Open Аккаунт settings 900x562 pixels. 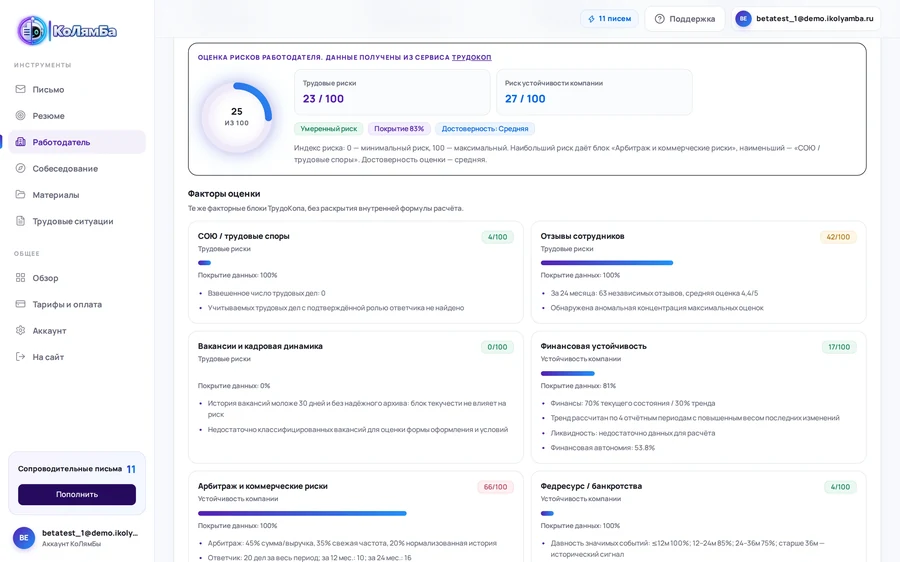(x=77, y=331)
